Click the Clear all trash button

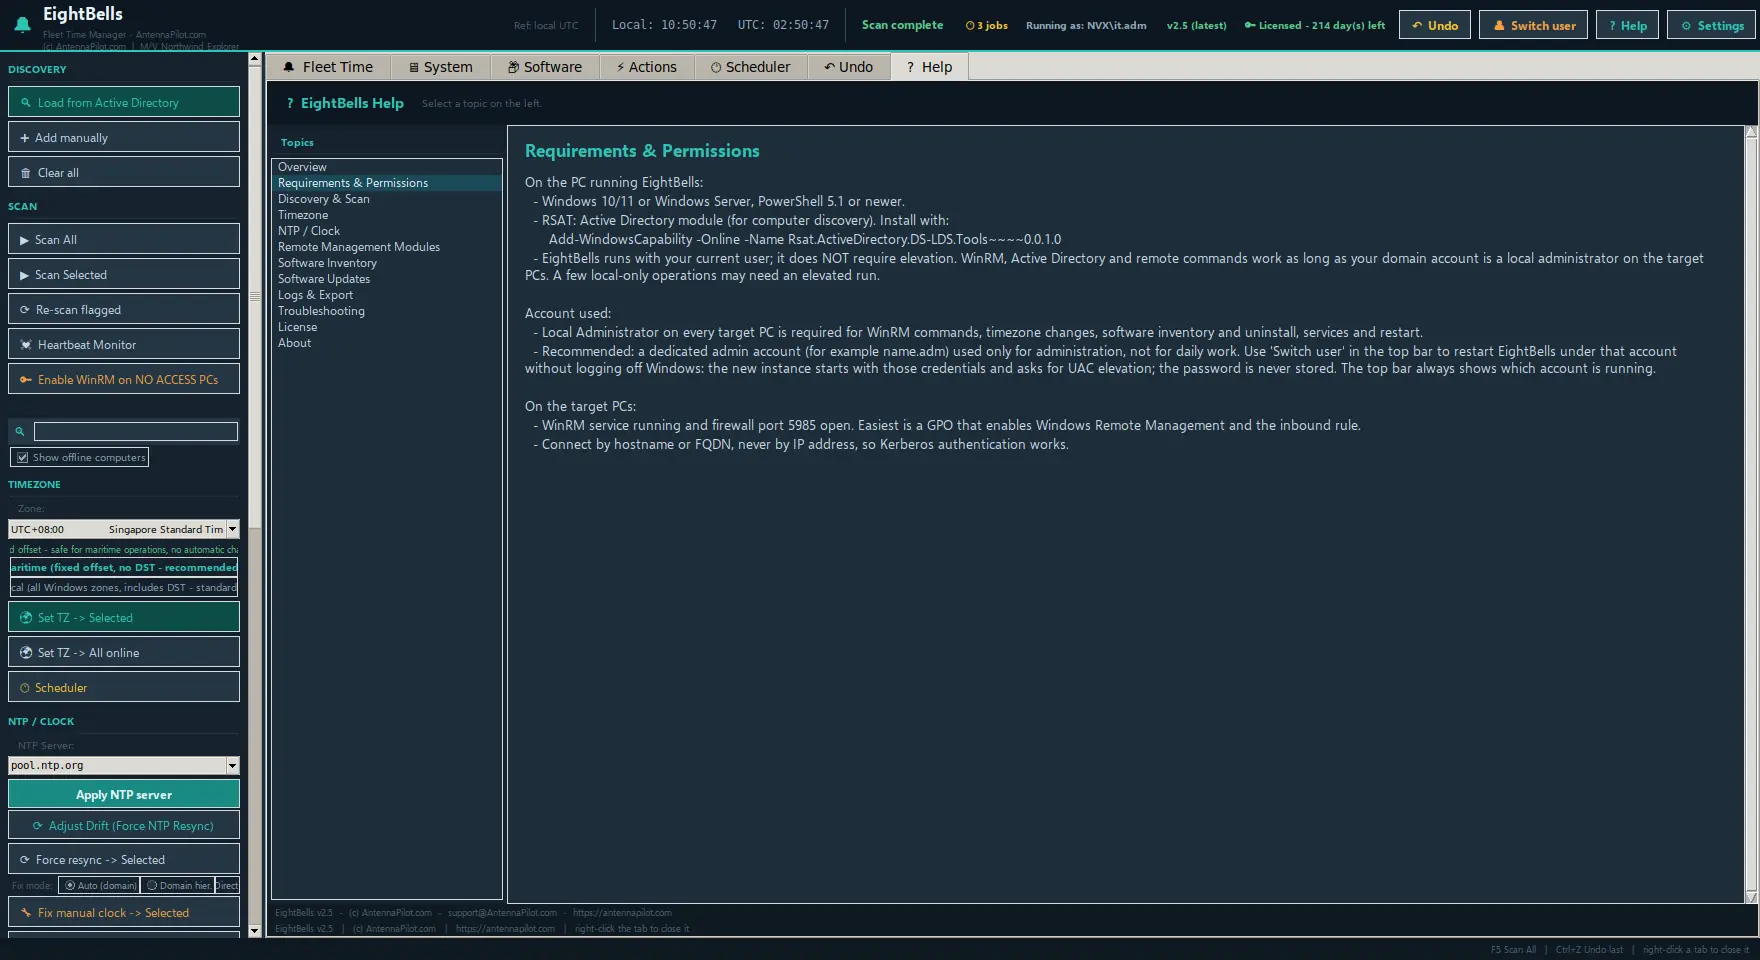(x=124, y=172)
